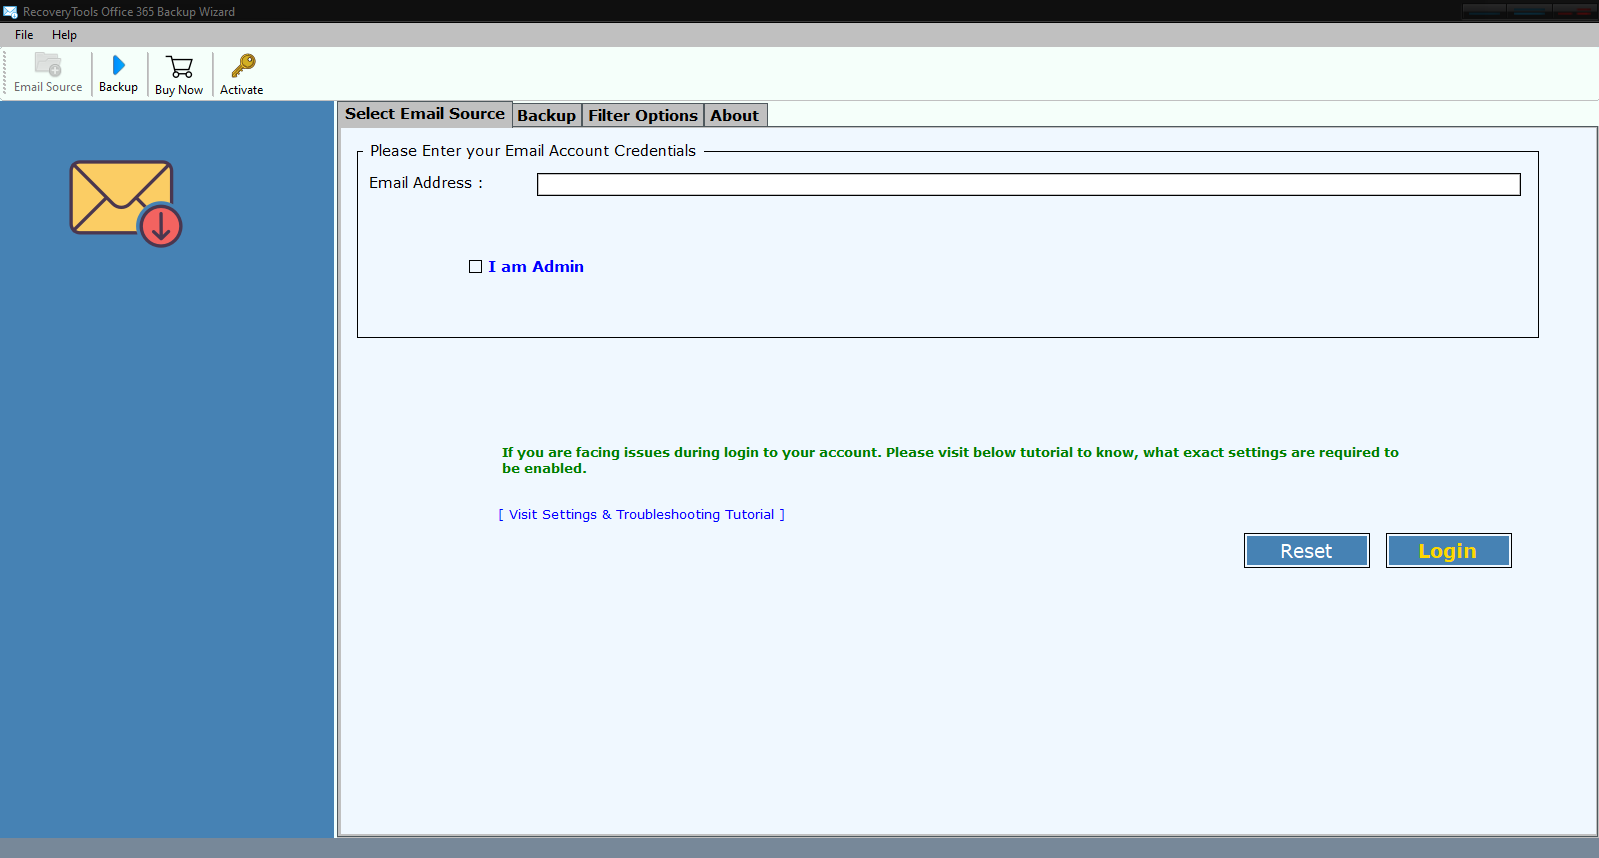Click the Email Source toolbar icon
The image size is (1599, 858).
(x=48, y=73)
